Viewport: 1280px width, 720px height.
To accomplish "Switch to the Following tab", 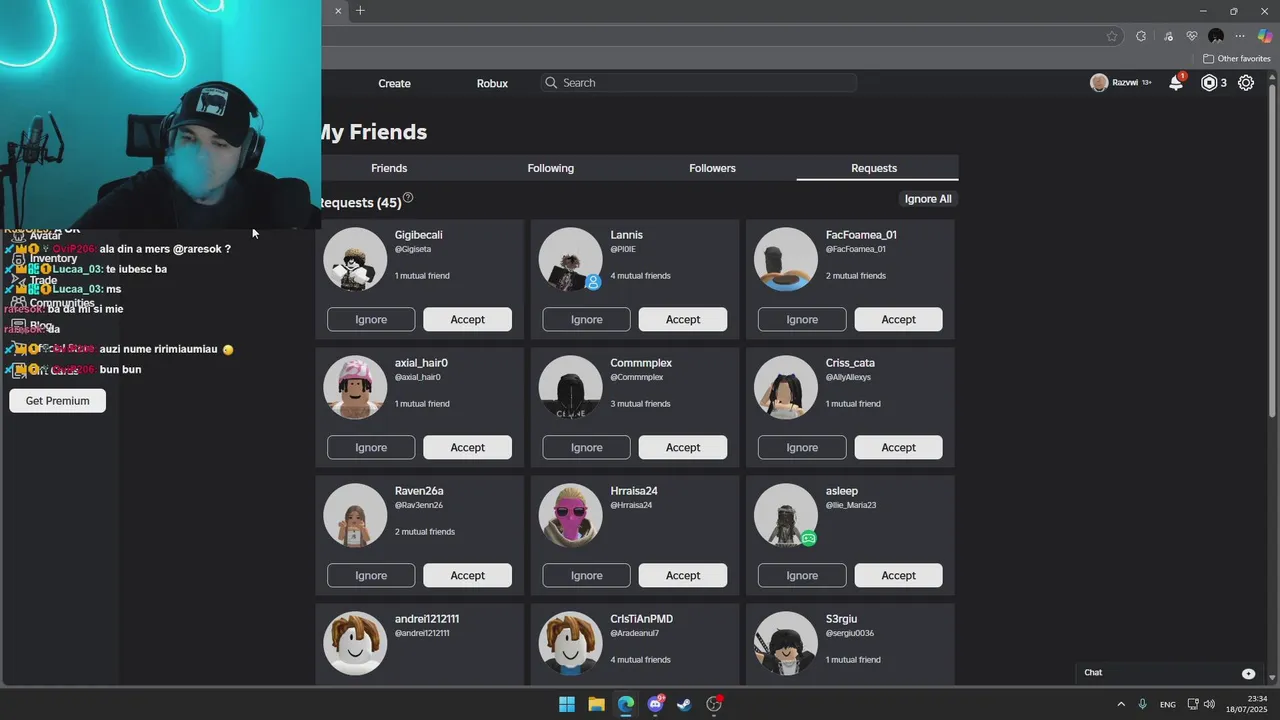I will (551, 168).
